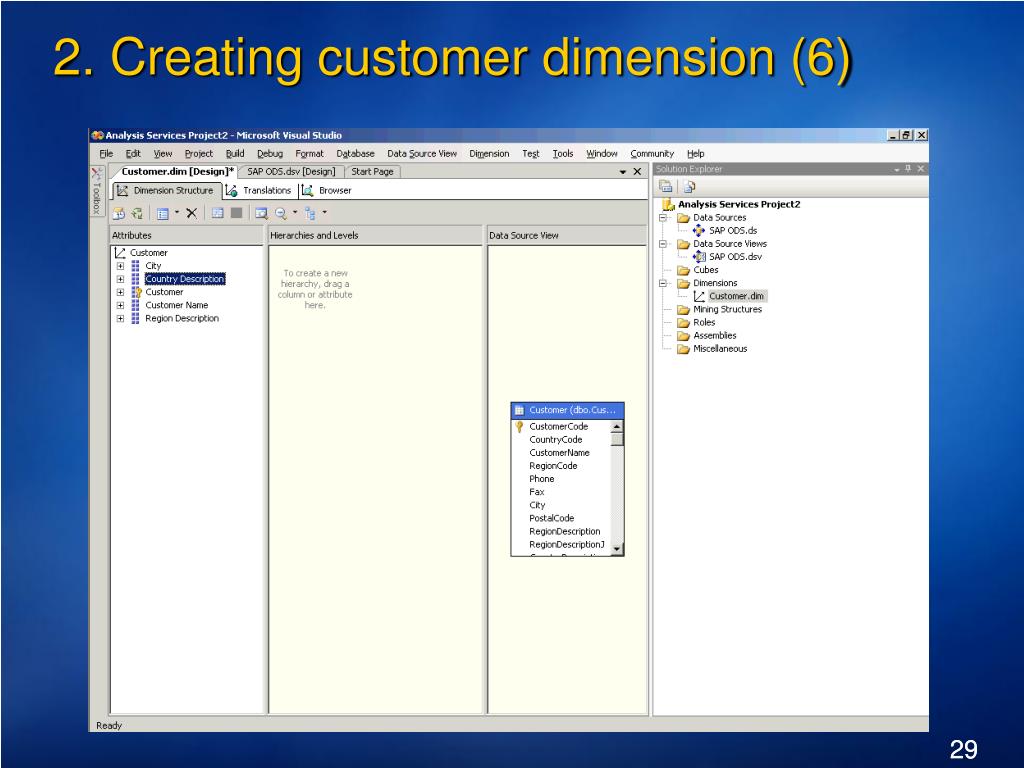Click the Customer key attribute icon
This screenshot has width=1024, height=768.
(x=136, y=292)
